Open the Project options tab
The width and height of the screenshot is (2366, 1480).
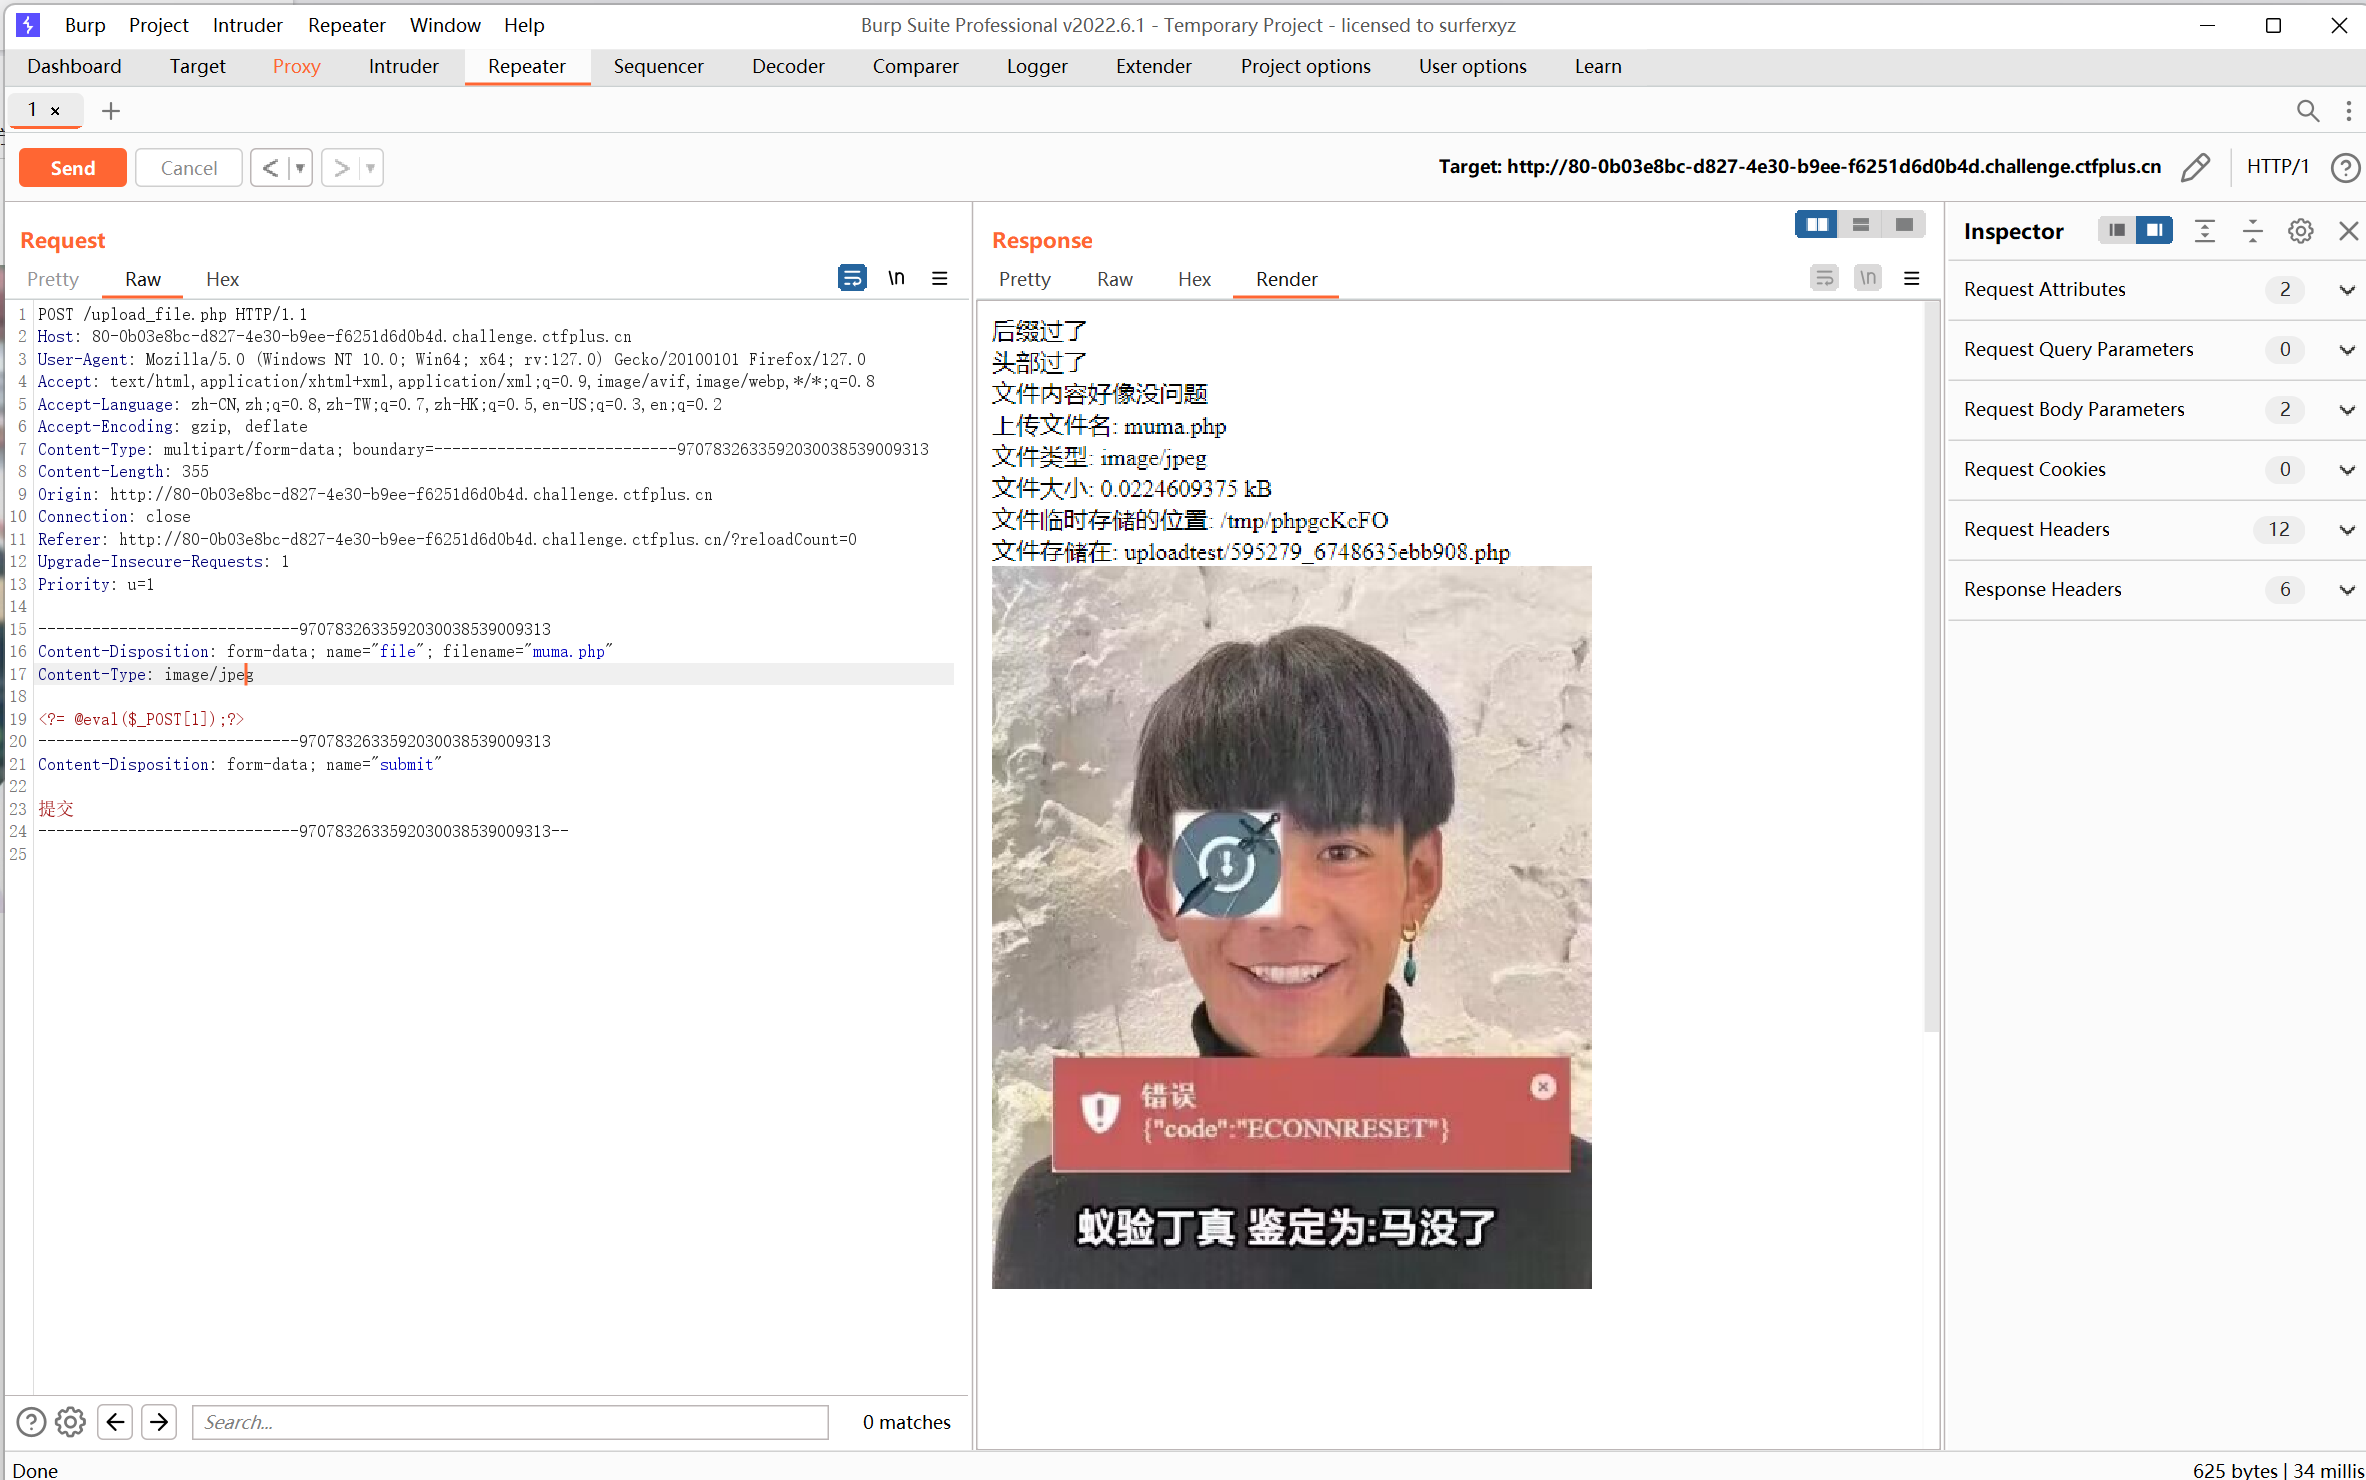(x=1305, y=66)
